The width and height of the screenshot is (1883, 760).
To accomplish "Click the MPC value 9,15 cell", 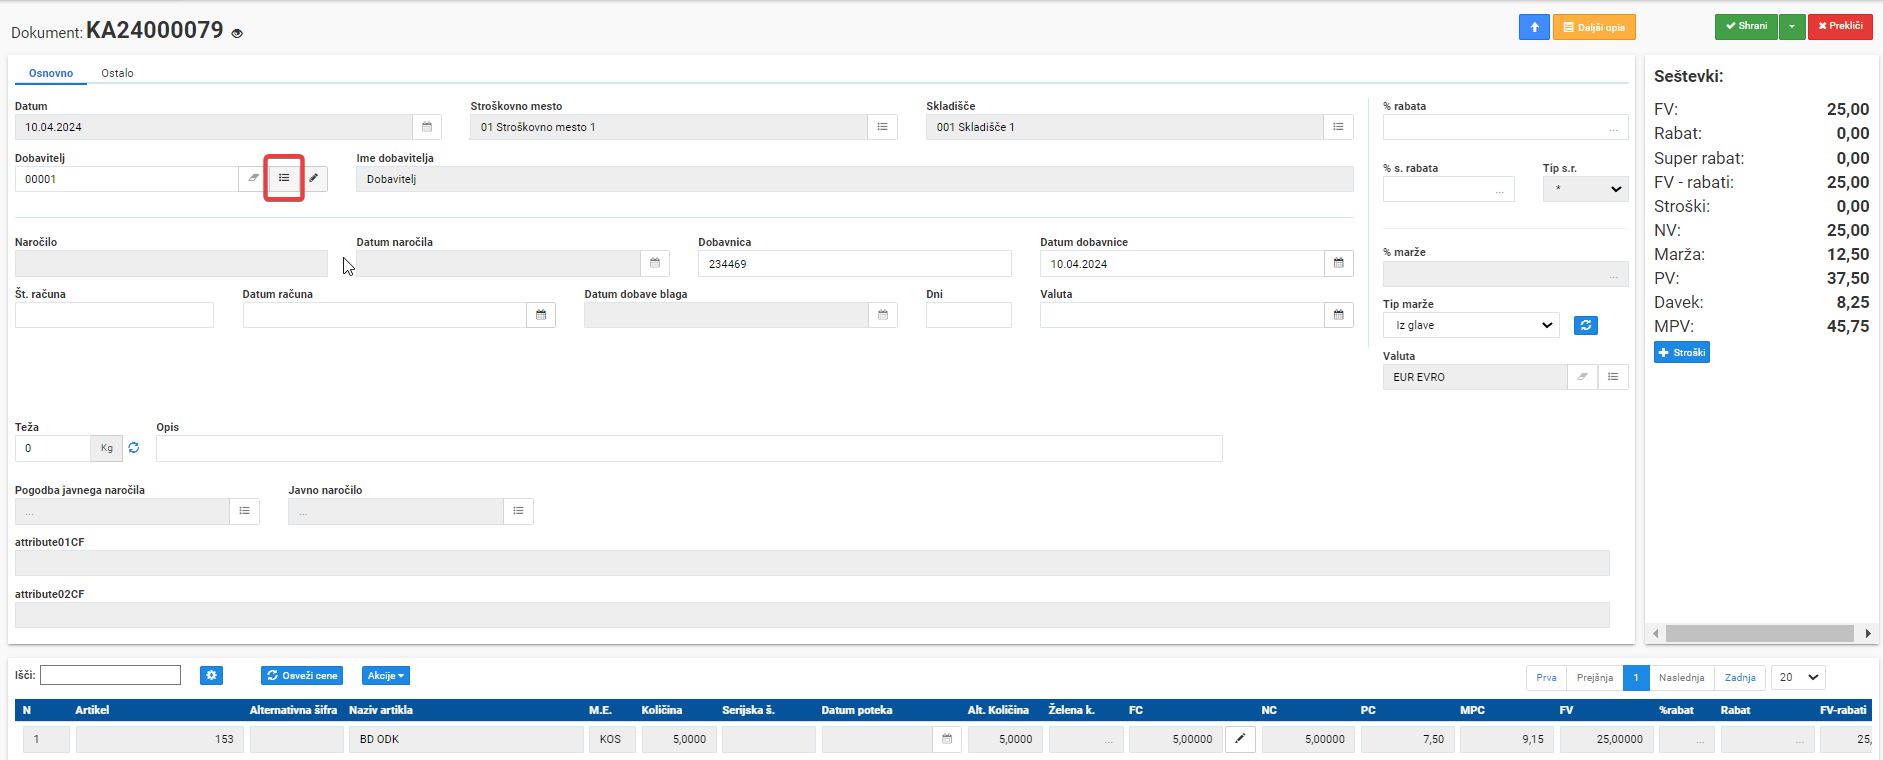I will 1506,739.
